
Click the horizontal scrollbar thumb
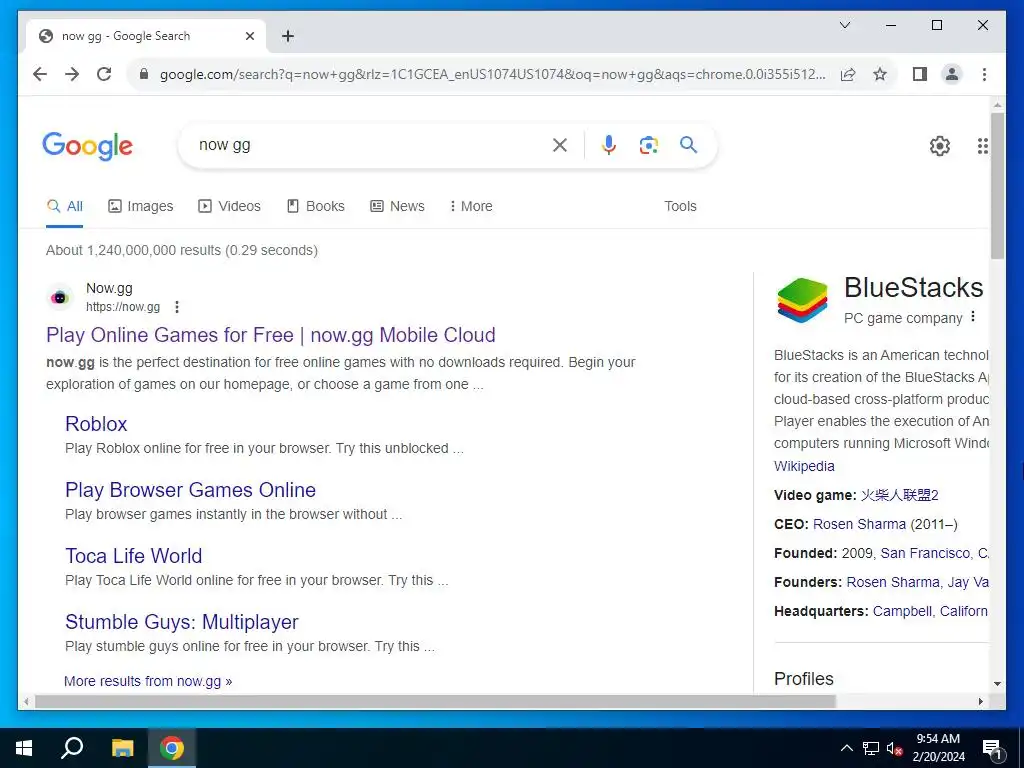[x=435, y=701]
